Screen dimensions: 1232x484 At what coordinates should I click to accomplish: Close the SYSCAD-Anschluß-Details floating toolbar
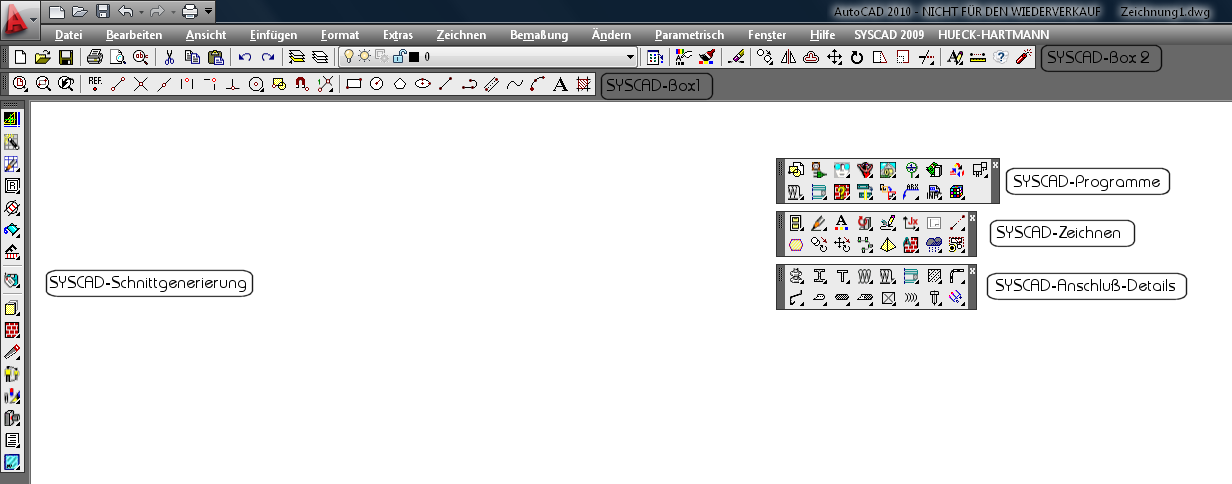972,270
